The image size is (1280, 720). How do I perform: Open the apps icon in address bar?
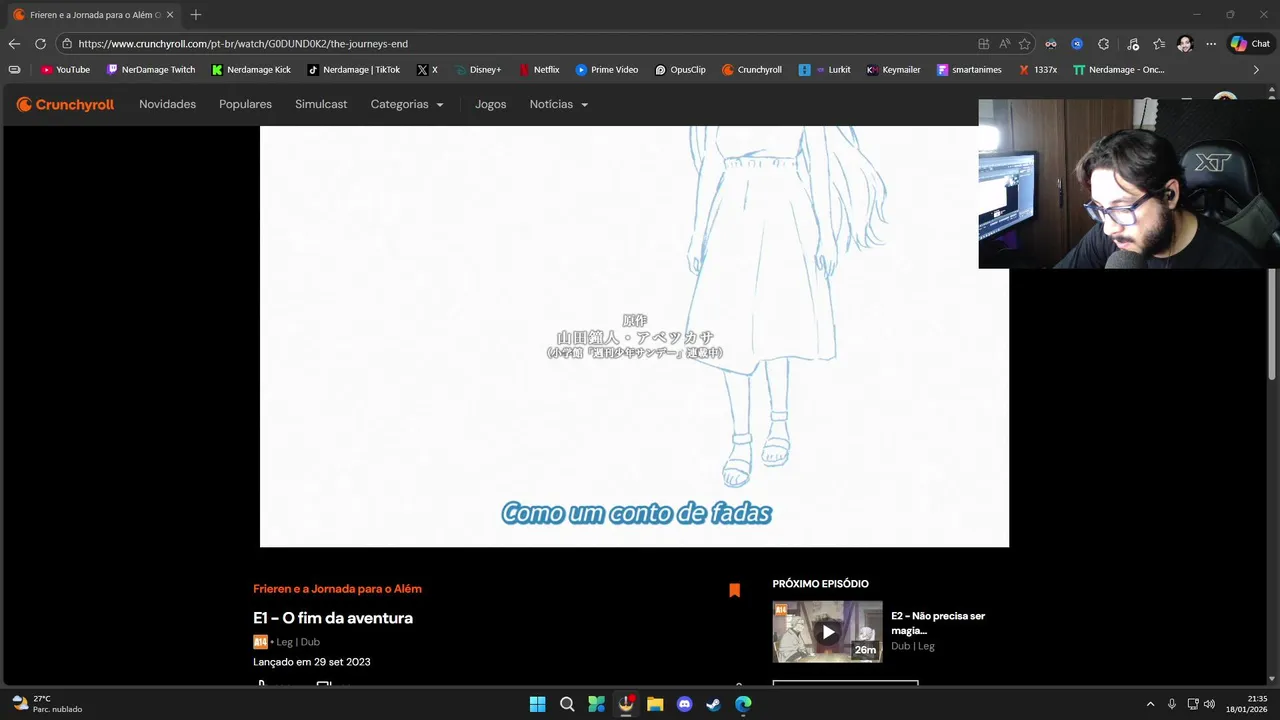[984, 44]
